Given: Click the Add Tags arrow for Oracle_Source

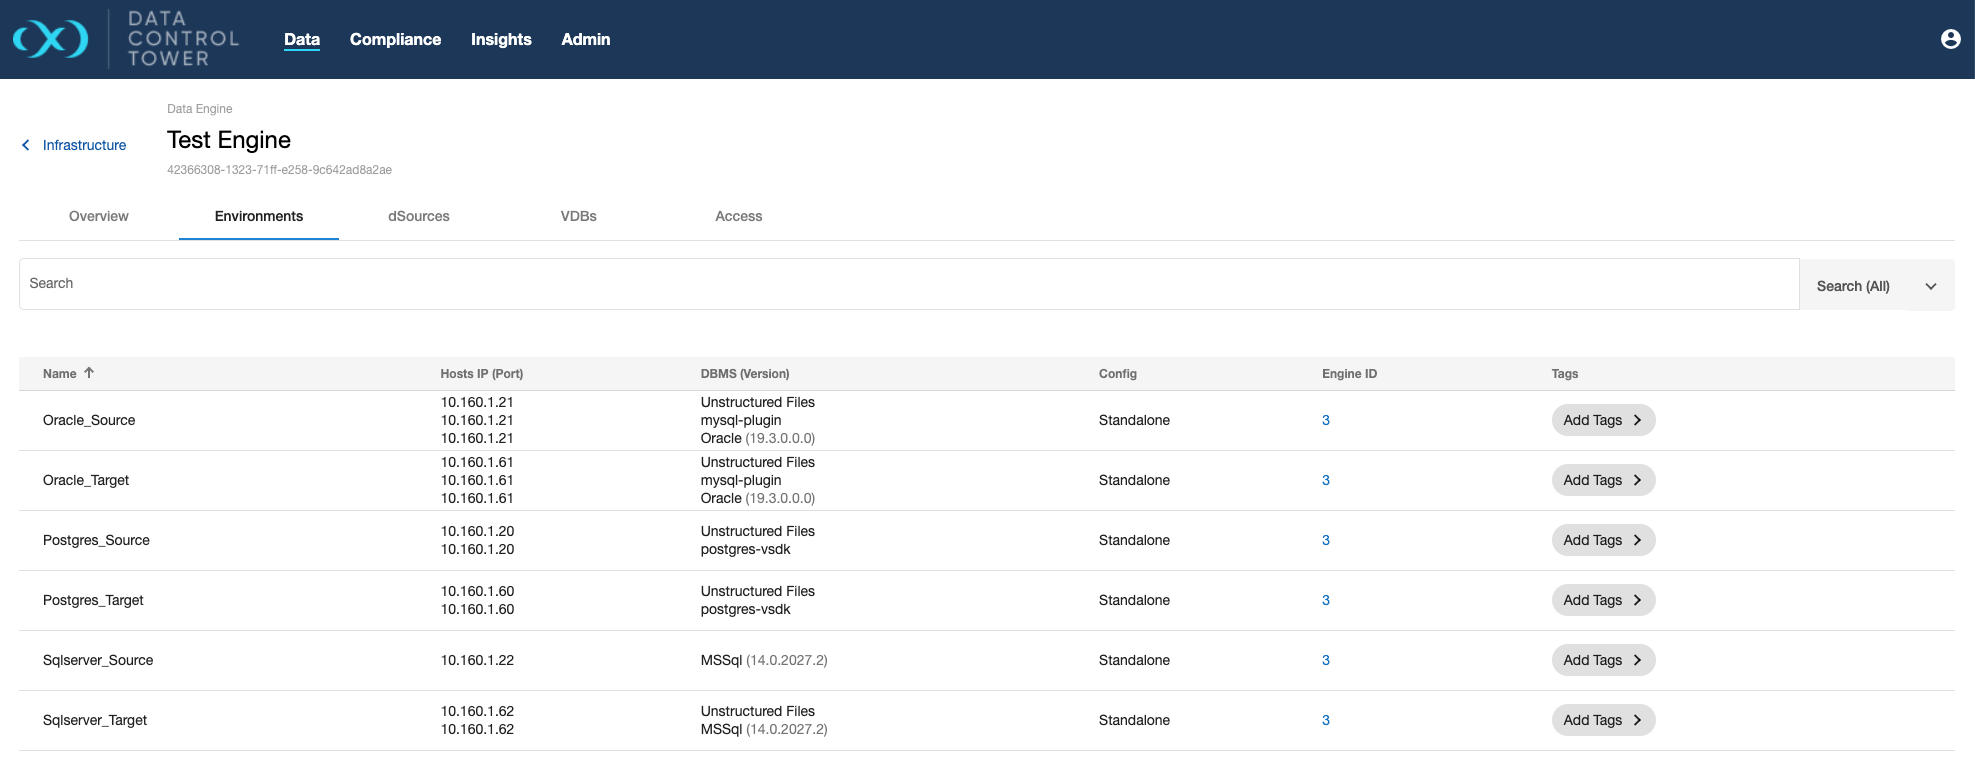Looking at the screenshot, I should coord(1637,420).
